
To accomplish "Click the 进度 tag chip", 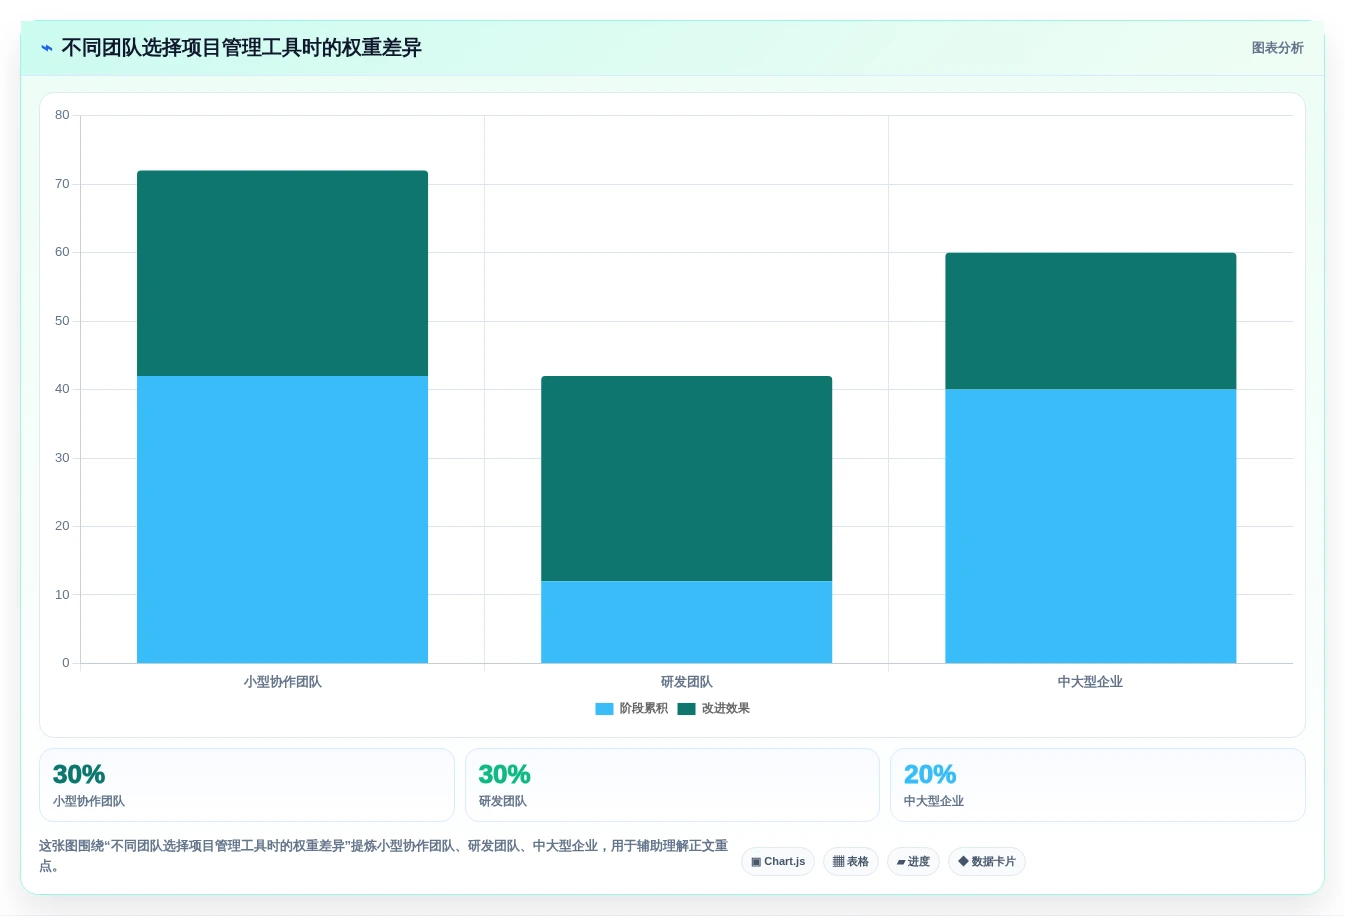I will coord(913,862).
